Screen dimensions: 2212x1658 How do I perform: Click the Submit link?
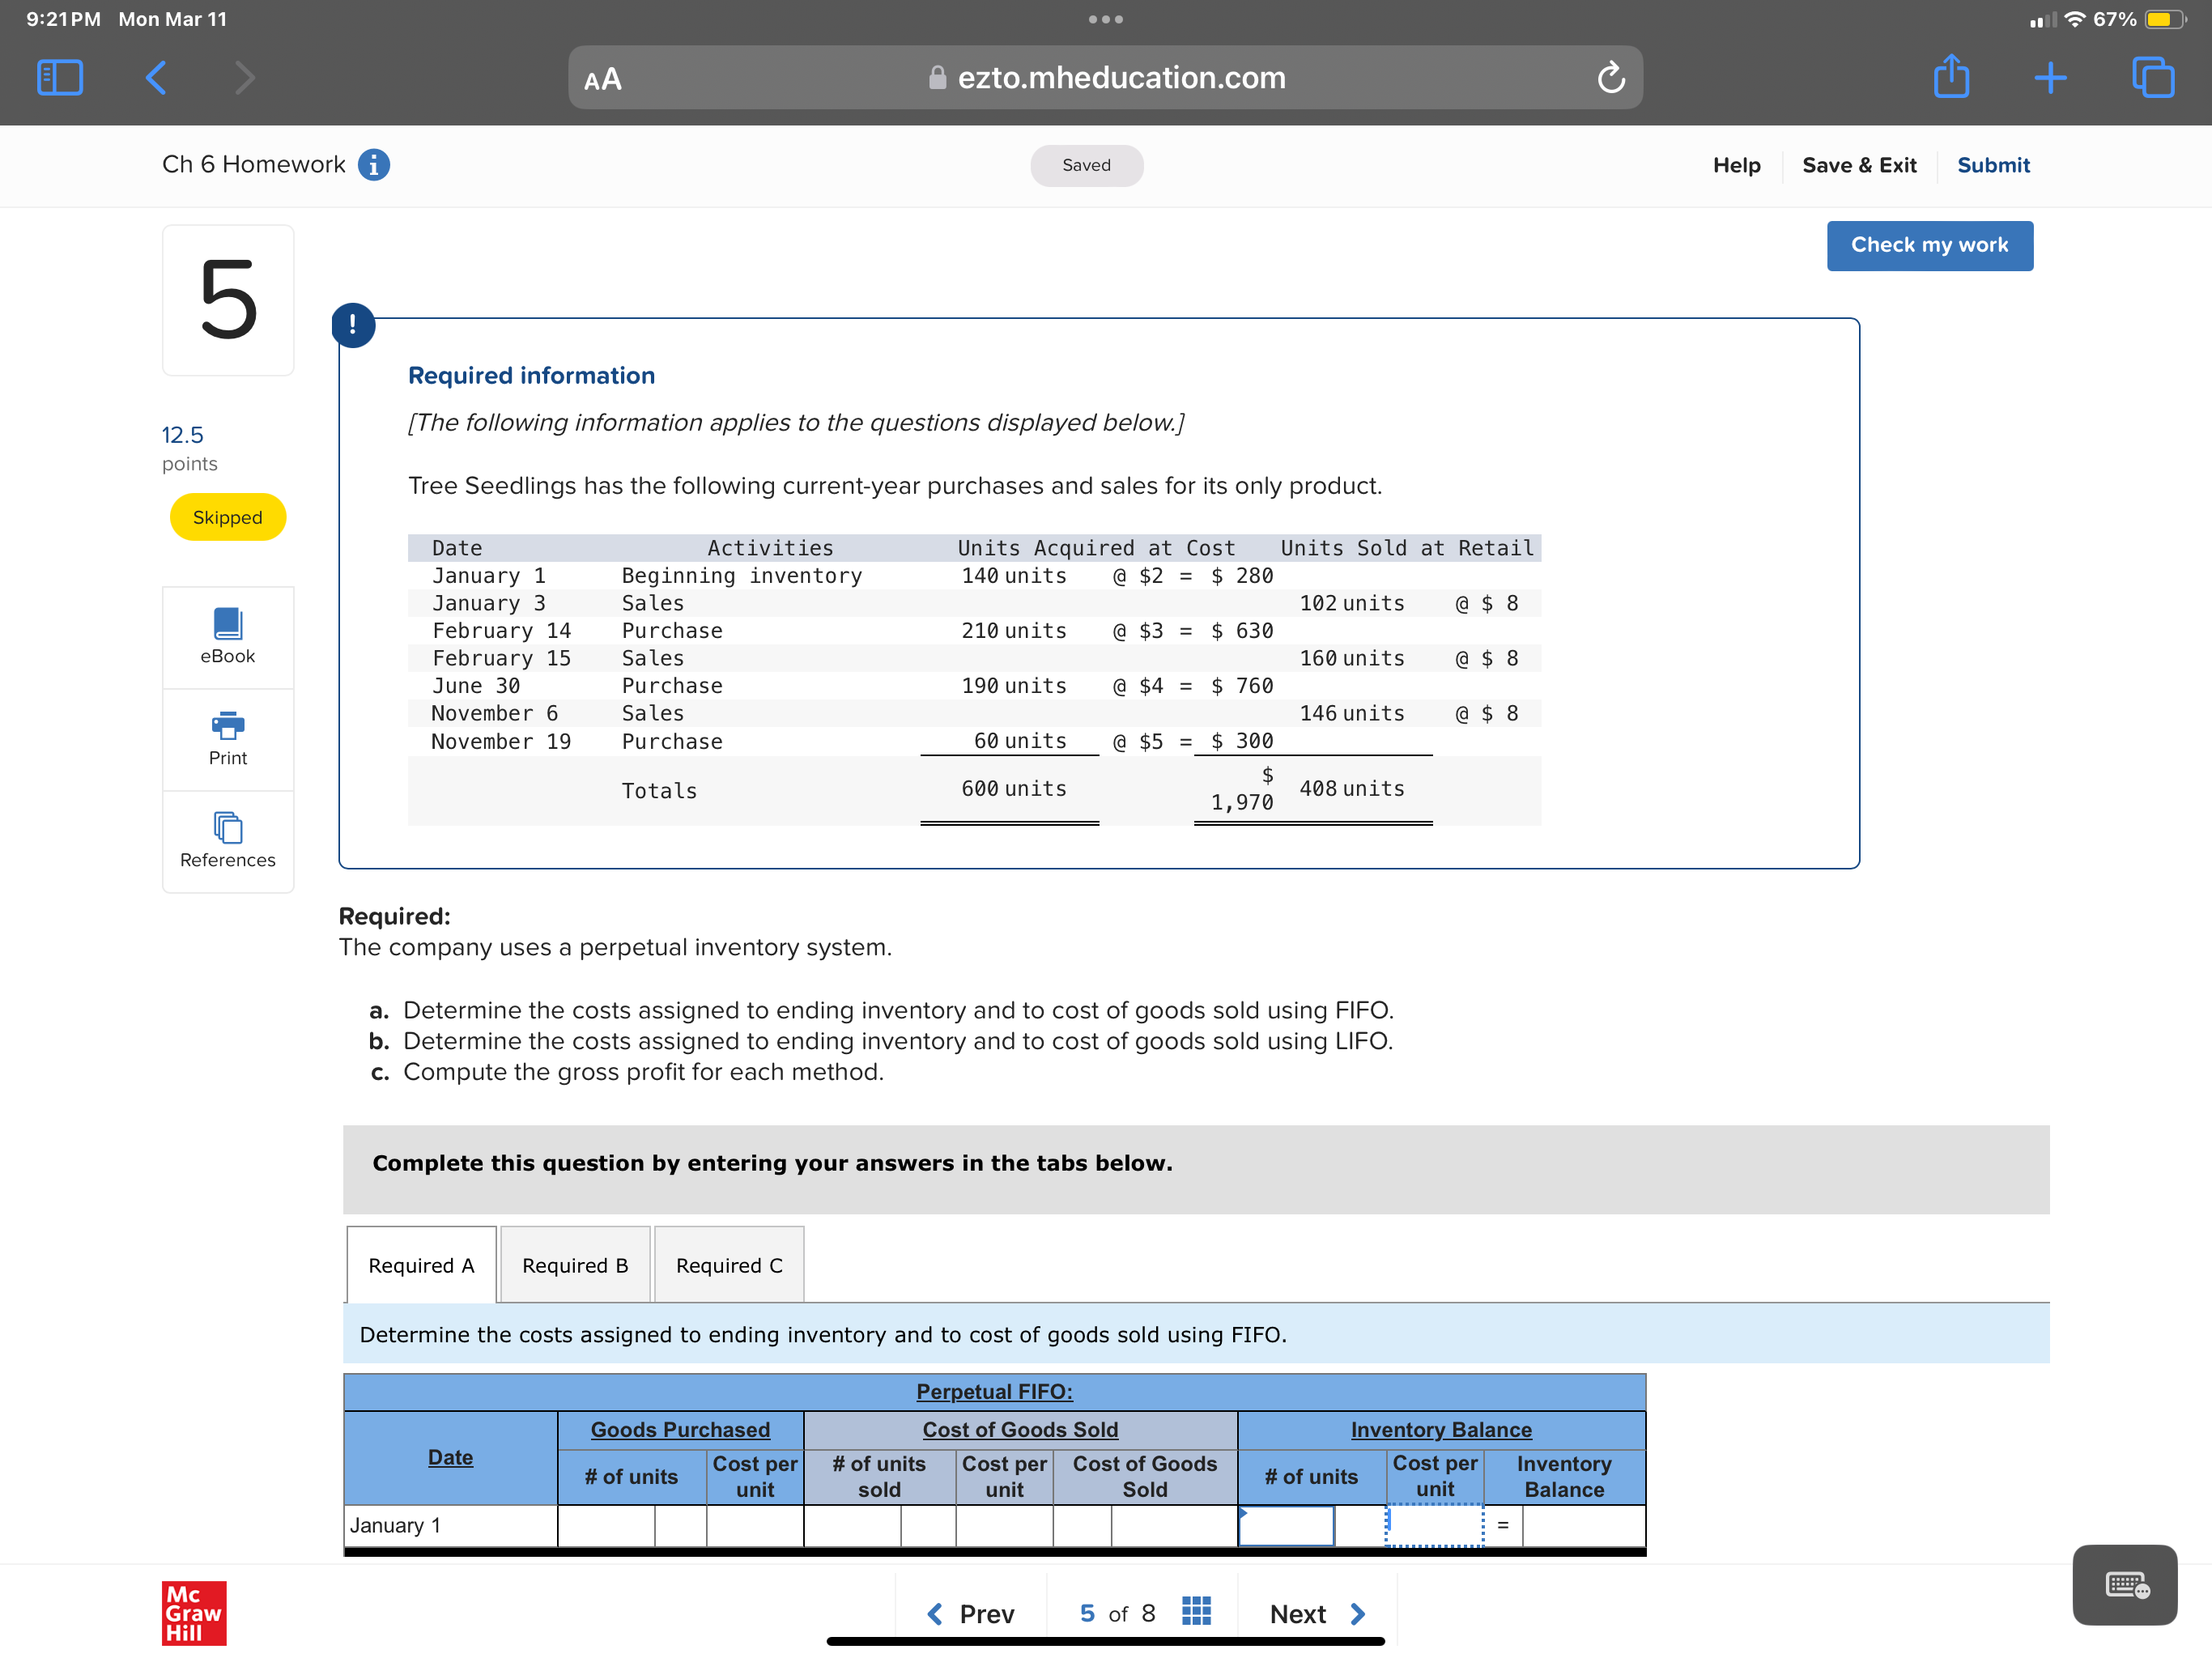[x=1993, y=165]
